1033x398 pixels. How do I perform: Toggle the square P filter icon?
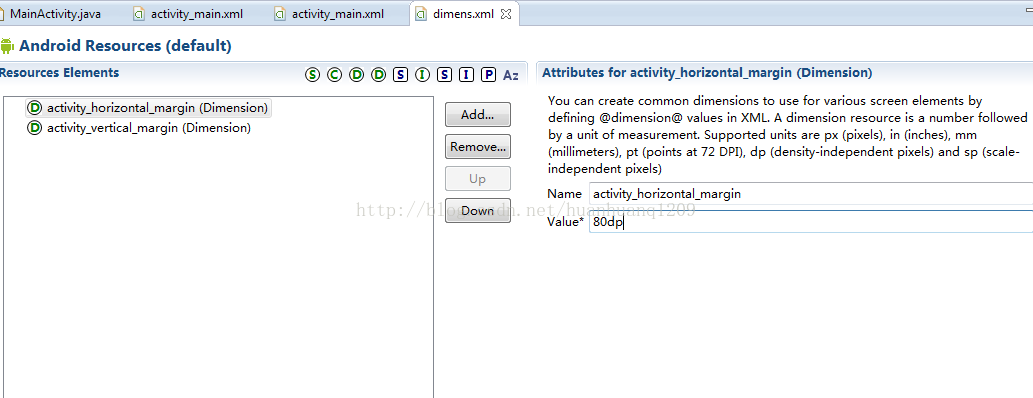[x=488, y=75]
